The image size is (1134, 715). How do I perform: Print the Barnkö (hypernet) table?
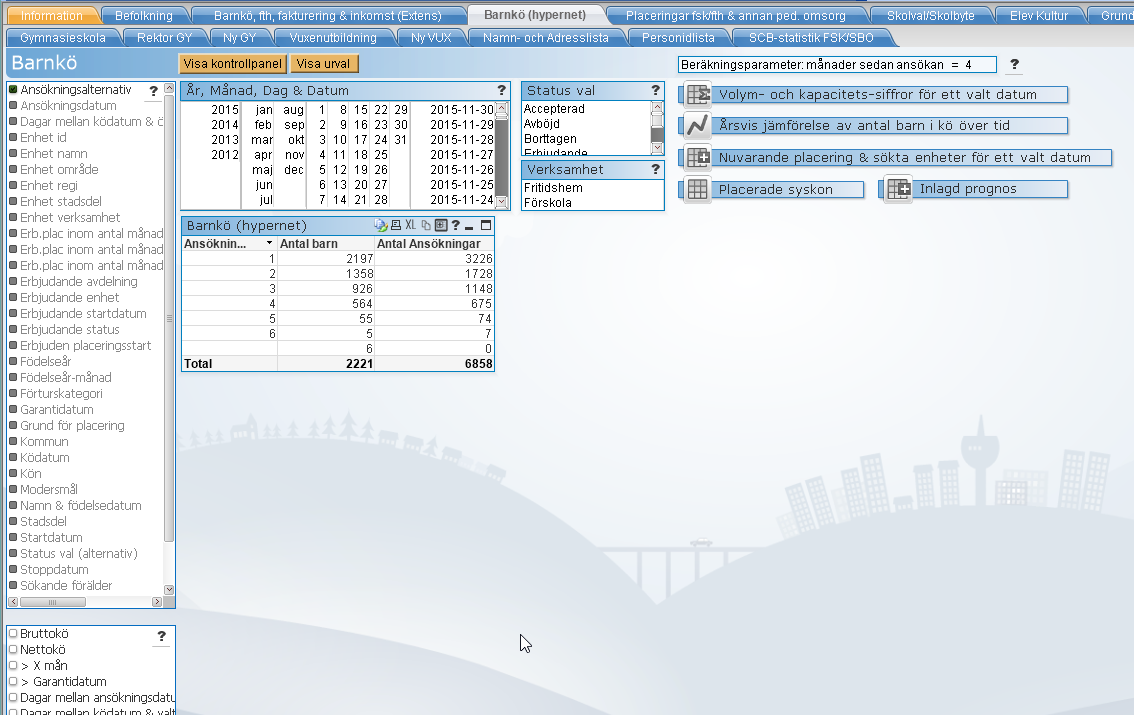click(x=396, y=226)
